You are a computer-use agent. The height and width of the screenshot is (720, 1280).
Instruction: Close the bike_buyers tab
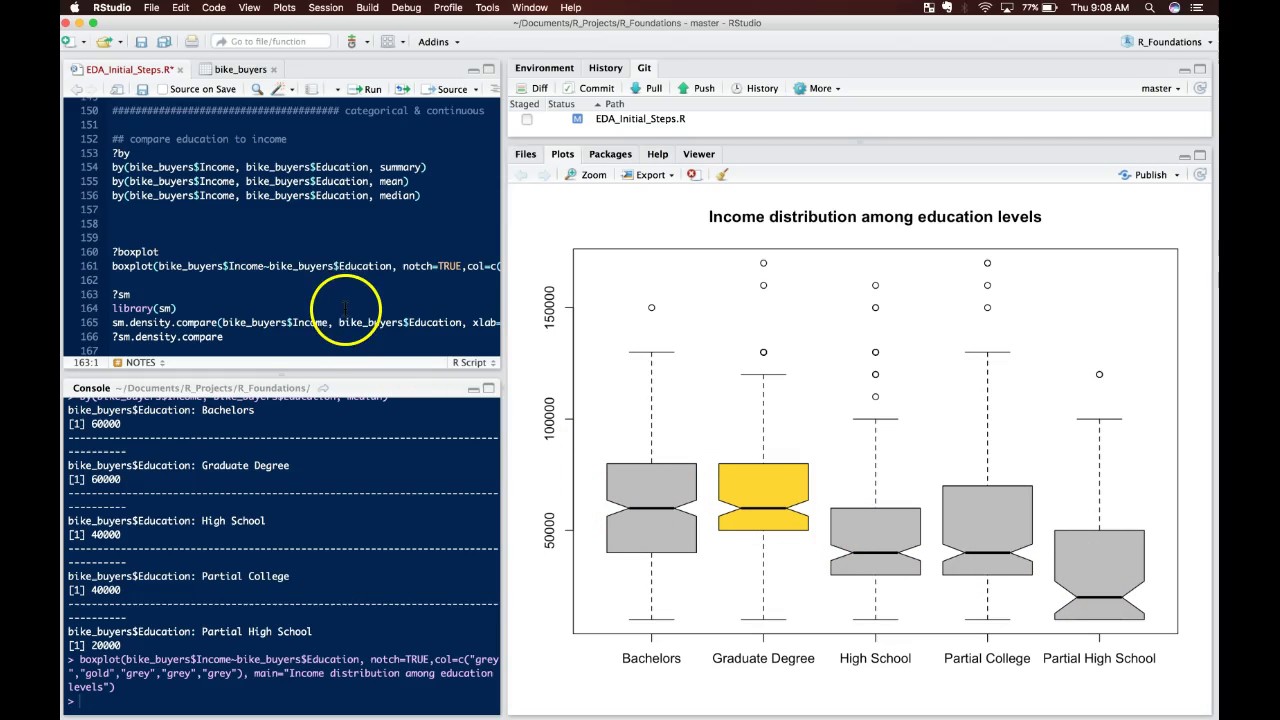point(274,69)
